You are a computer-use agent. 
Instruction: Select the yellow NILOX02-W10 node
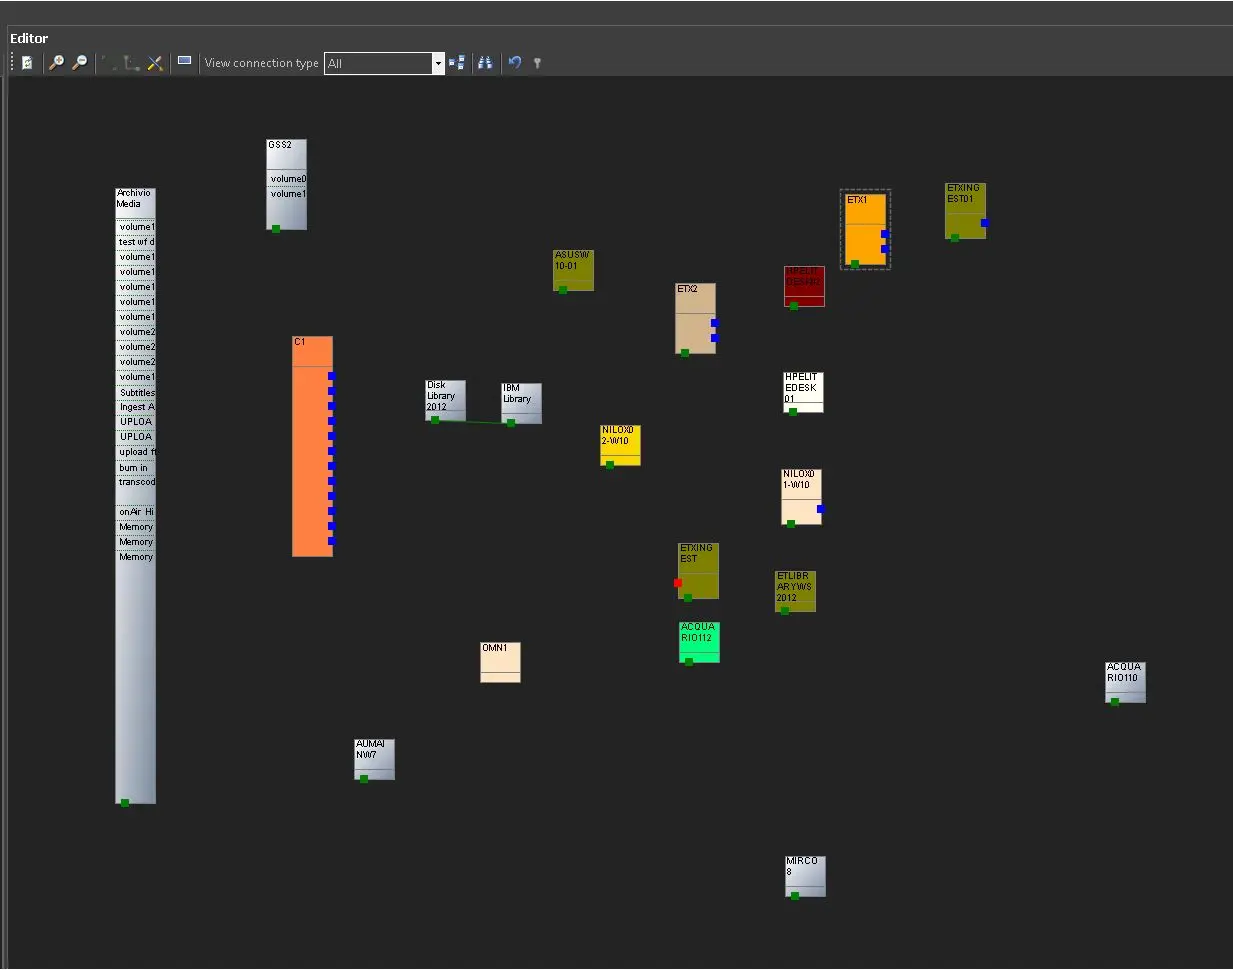coord(619,443)
